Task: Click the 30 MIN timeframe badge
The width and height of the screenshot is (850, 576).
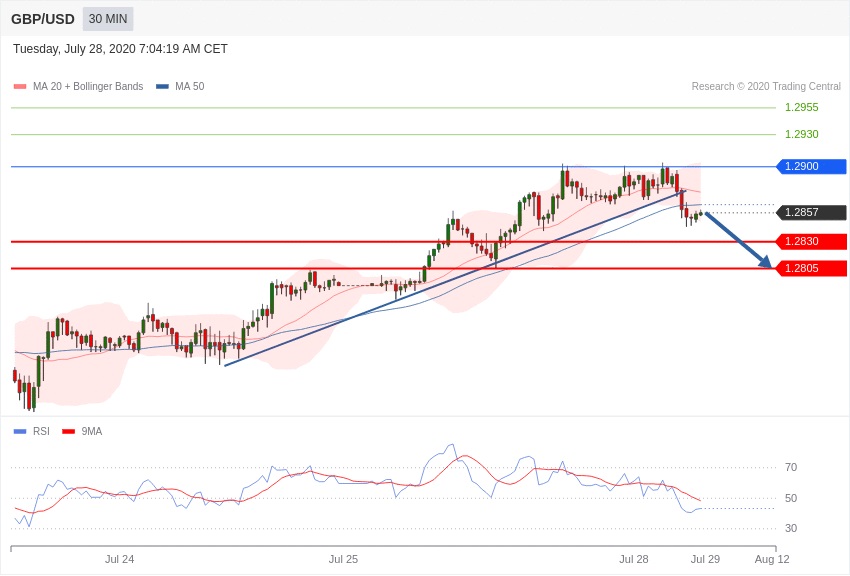Action: (x=108, y=19)
